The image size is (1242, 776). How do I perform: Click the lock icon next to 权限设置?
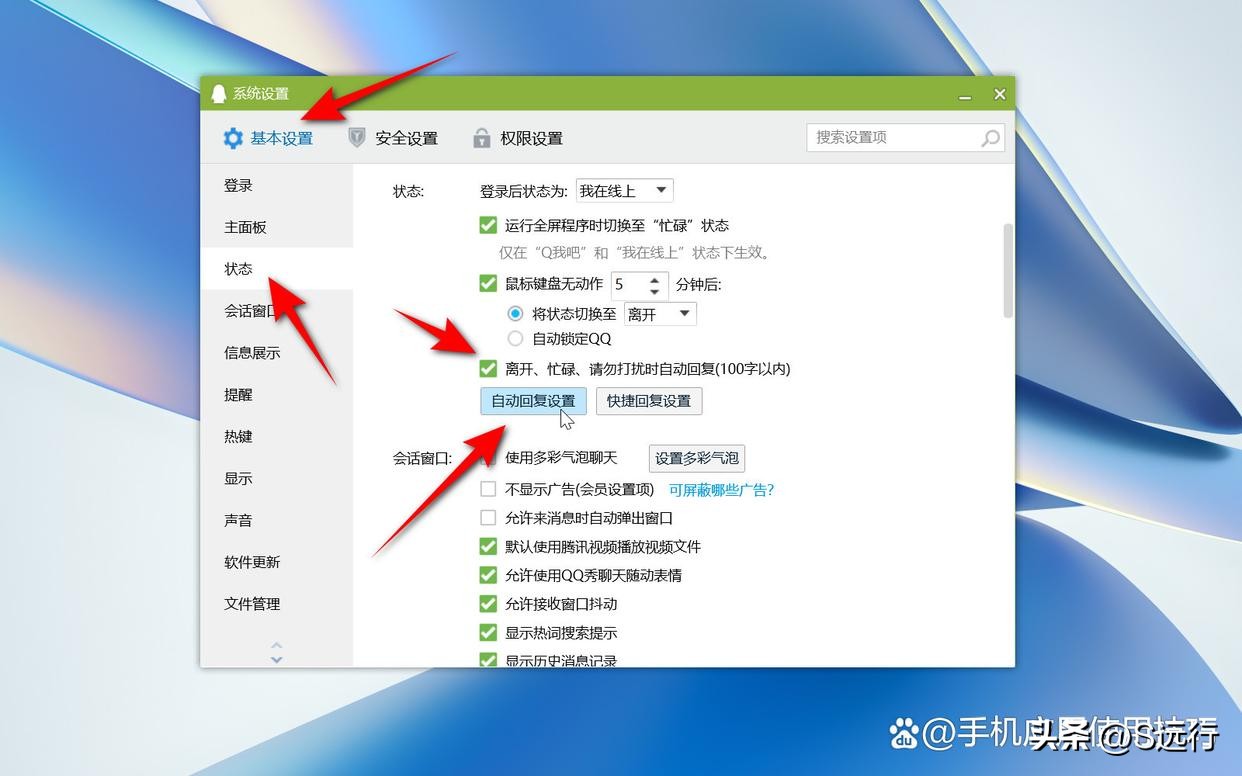(x=482, y=138)
